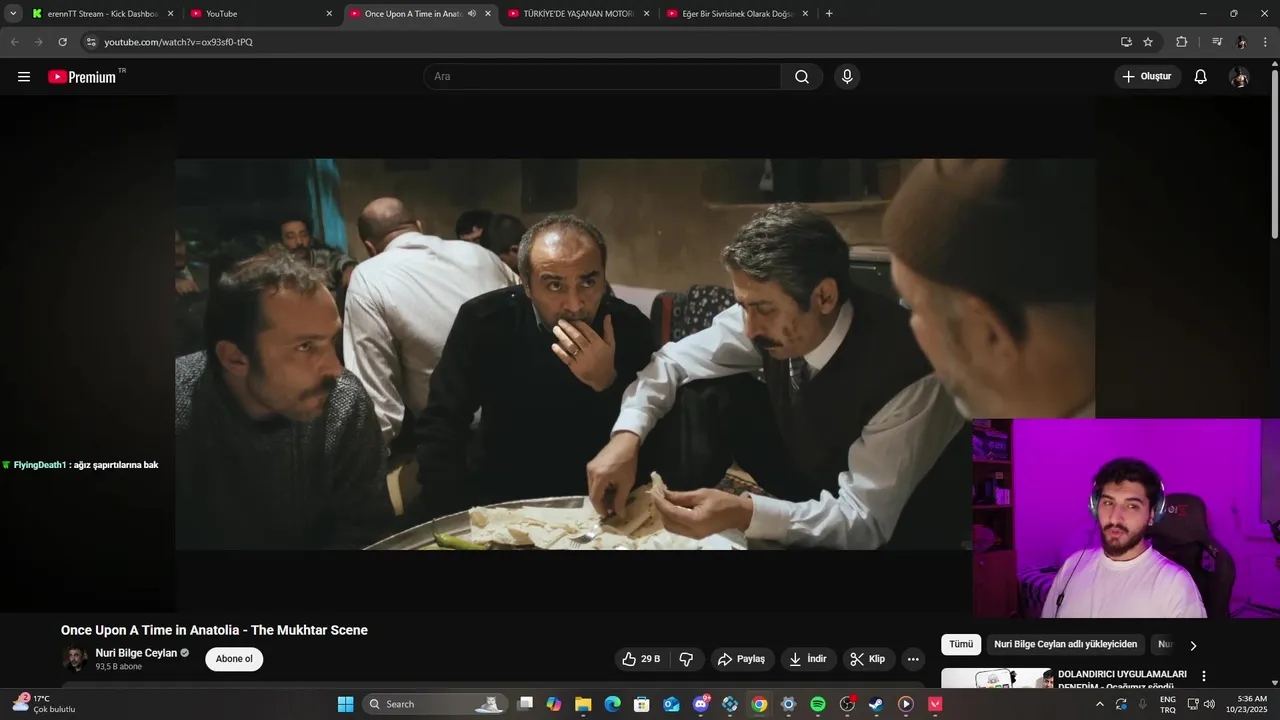This screenshot has width=1280, height=720.
Task: Reload the current page
Action: [62, 42]
